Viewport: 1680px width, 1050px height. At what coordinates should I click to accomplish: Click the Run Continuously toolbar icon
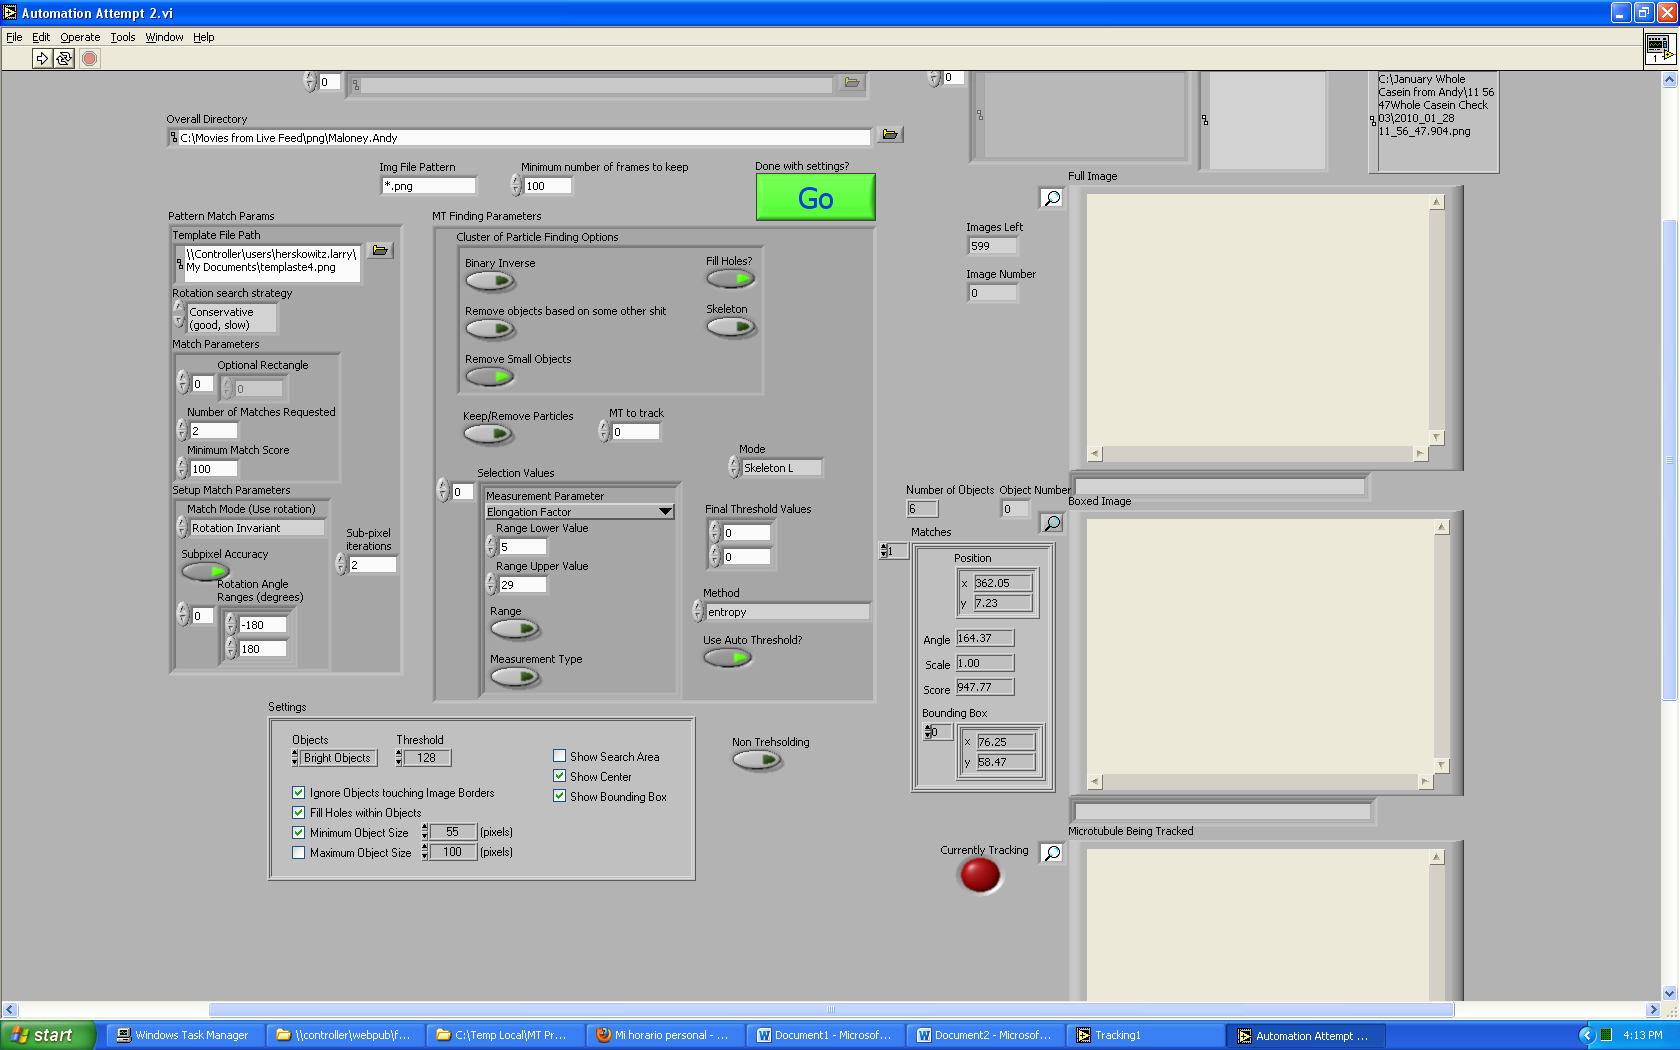click(x=64, y=58)
